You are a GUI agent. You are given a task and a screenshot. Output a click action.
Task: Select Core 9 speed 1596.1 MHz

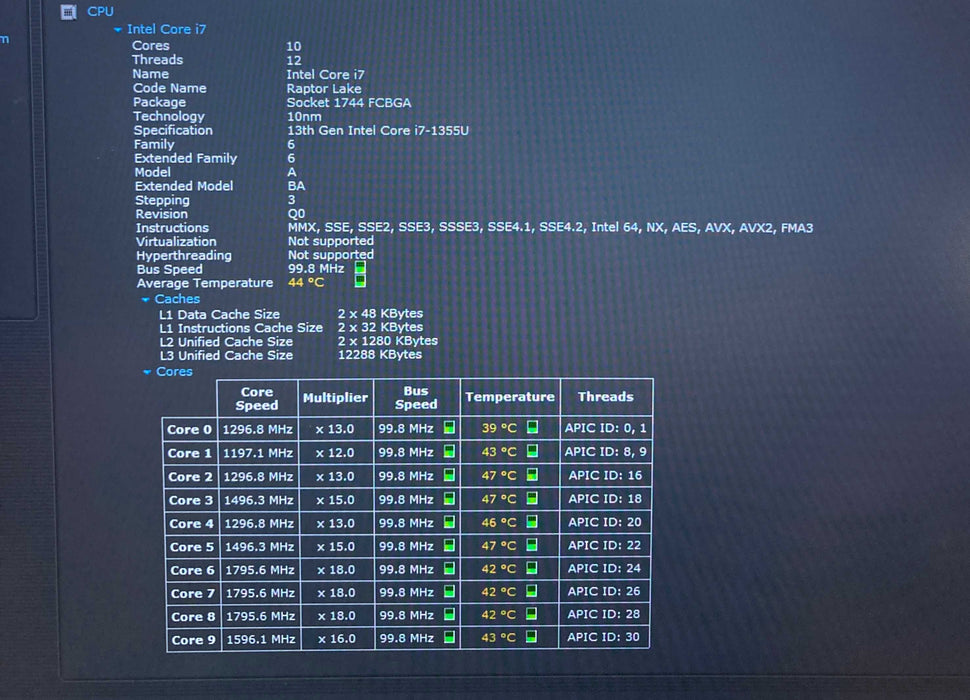coord(260,639)
